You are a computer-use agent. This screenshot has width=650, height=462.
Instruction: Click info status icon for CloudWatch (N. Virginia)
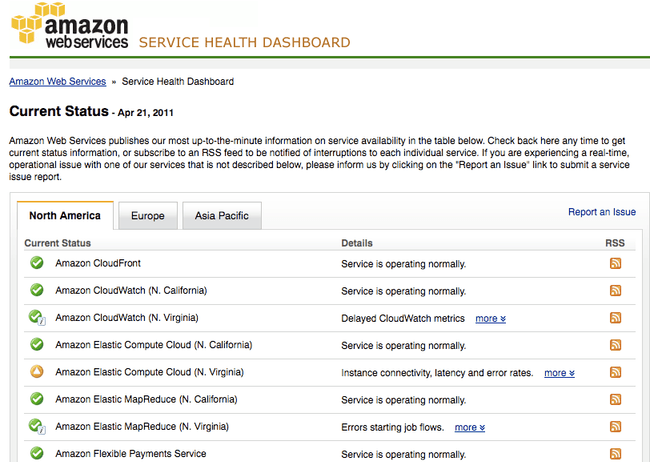pyautogui.click(x=37, y=317)
